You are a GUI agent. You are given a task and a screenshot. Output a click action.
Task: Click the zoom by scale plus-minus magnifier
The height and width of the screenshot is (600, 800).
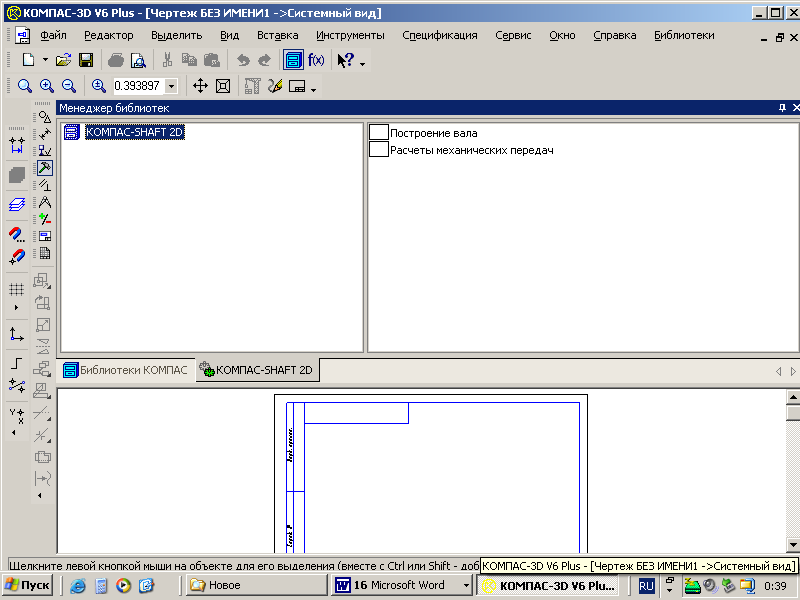coord(98,86)
